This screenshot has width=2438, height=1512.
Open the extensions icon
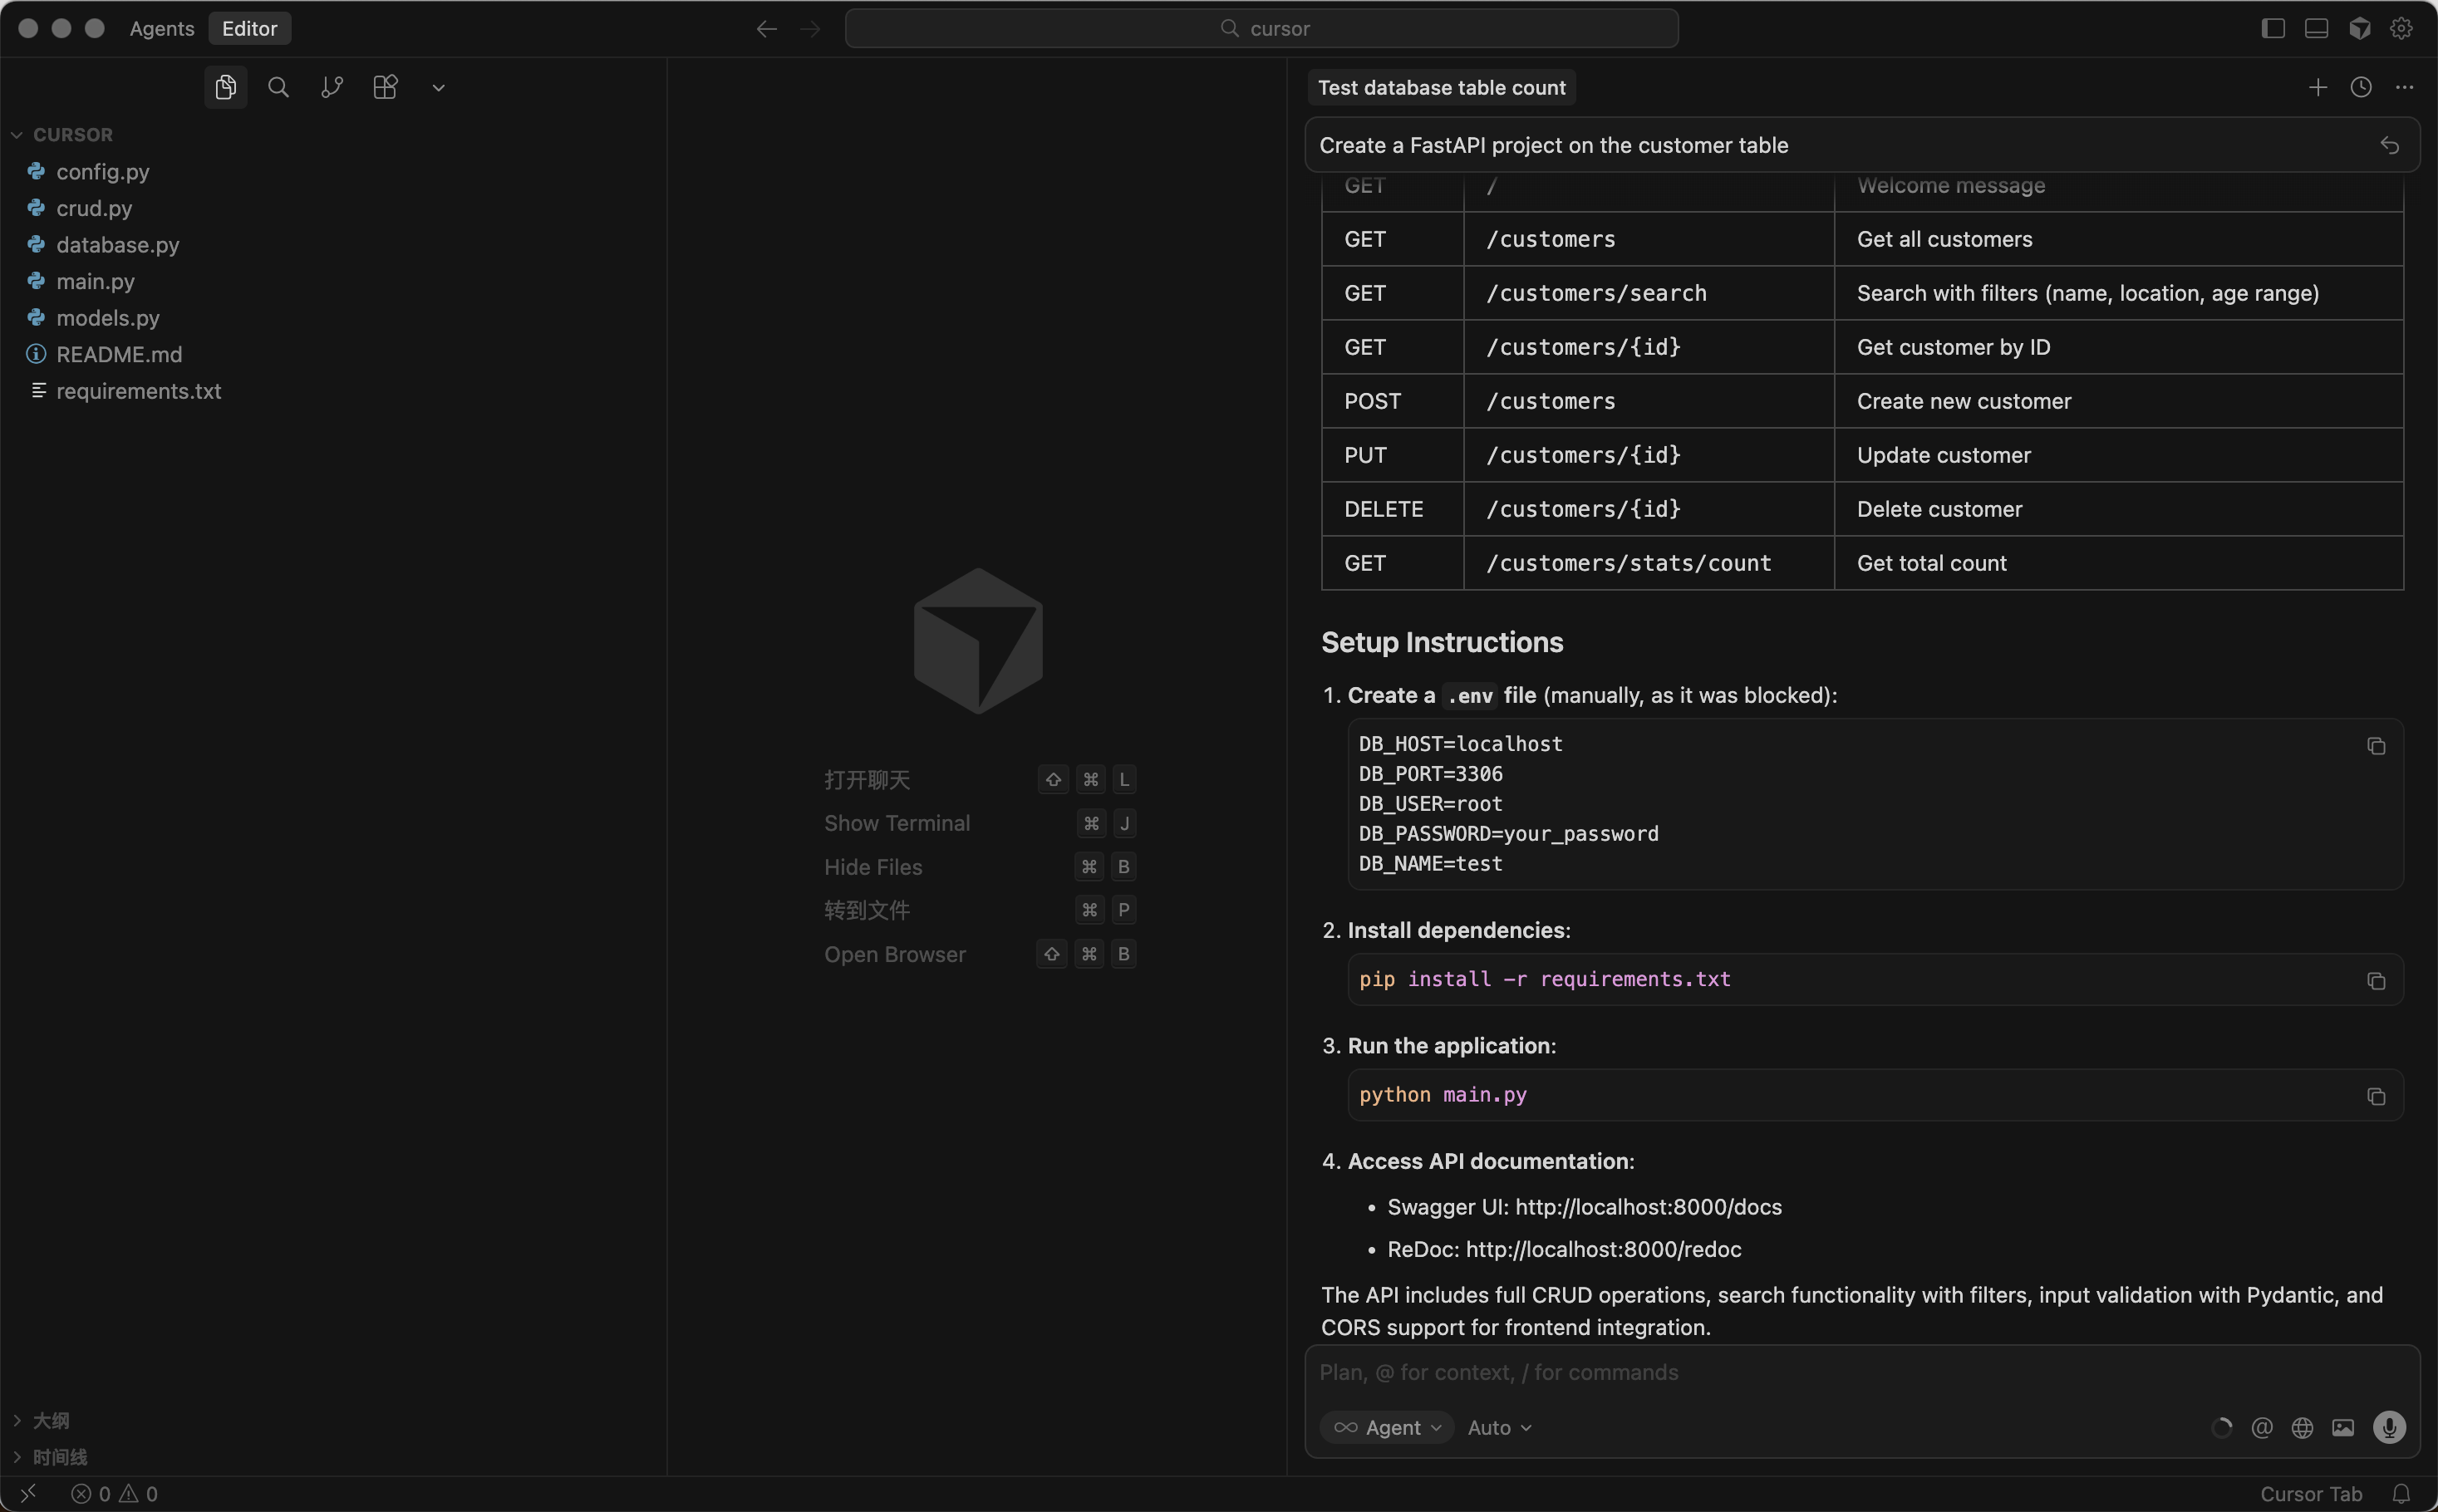tap(385, 88)
